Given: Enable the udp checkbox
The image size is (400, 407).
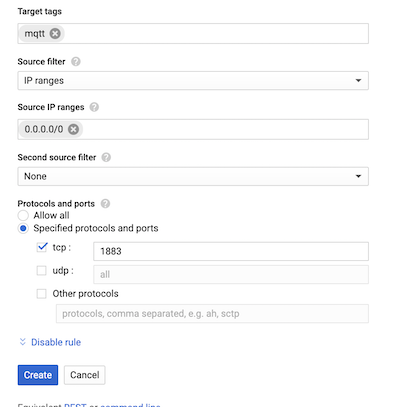Looking at the screenshot, I should tap(42, 270).
